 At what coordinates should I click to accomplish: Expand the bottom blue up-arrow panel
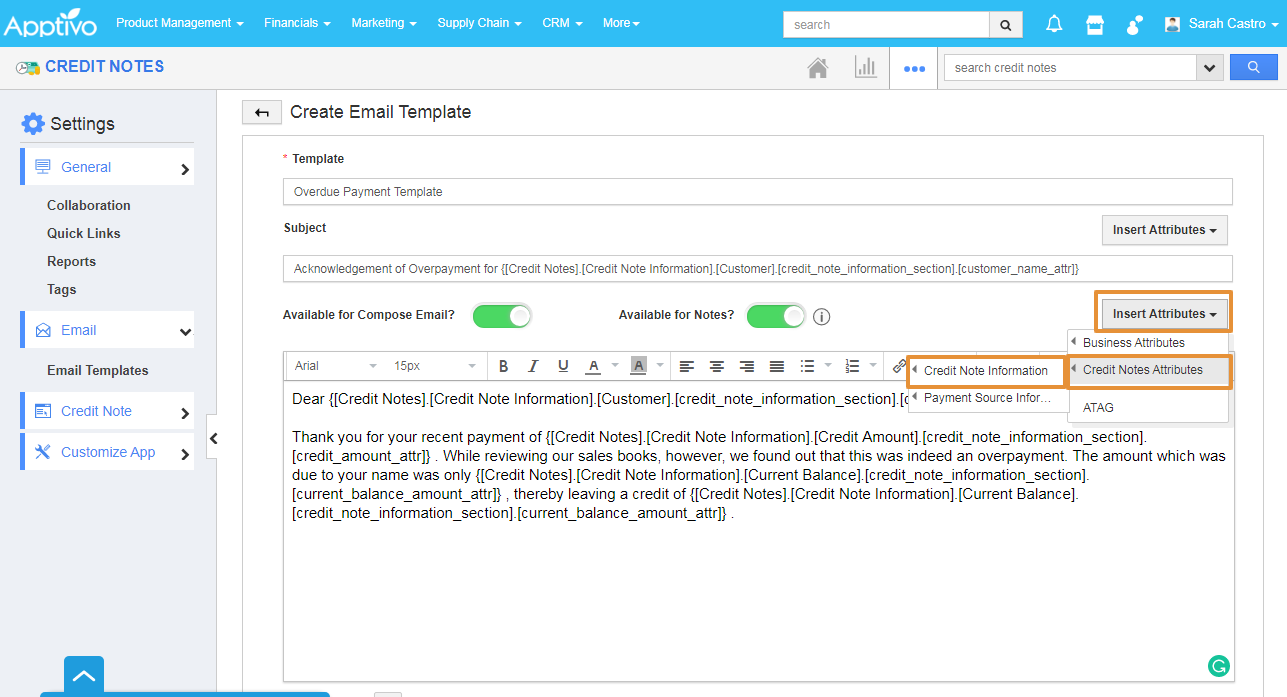84,676
